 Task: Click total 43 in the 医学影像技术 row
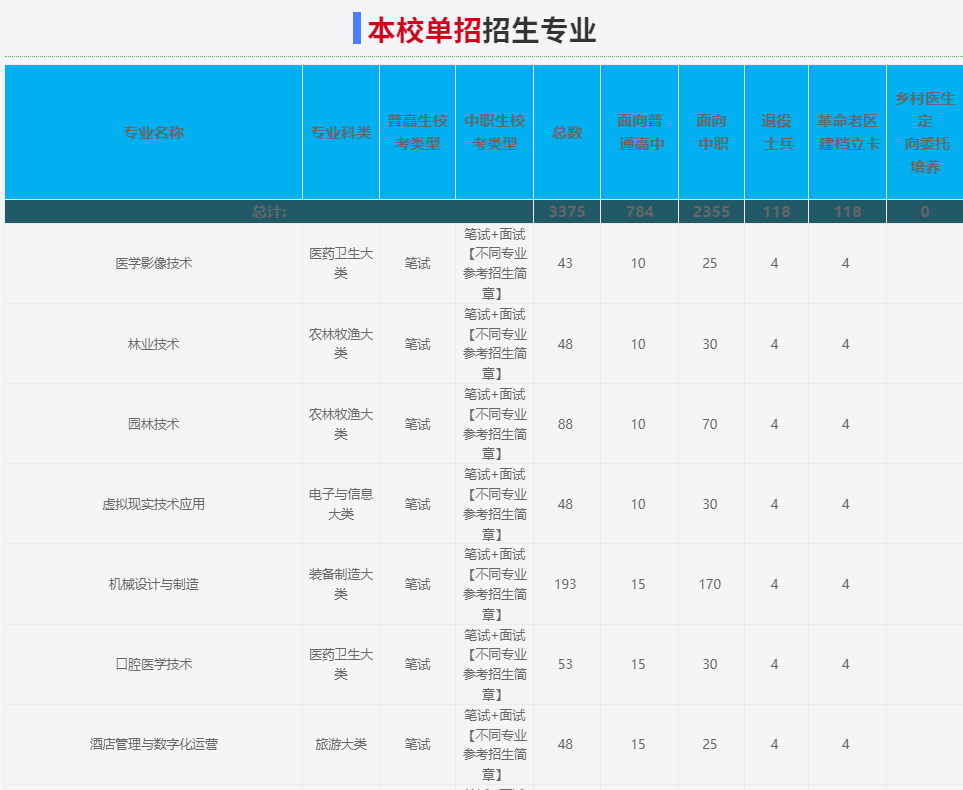click(x=565, y=263)
